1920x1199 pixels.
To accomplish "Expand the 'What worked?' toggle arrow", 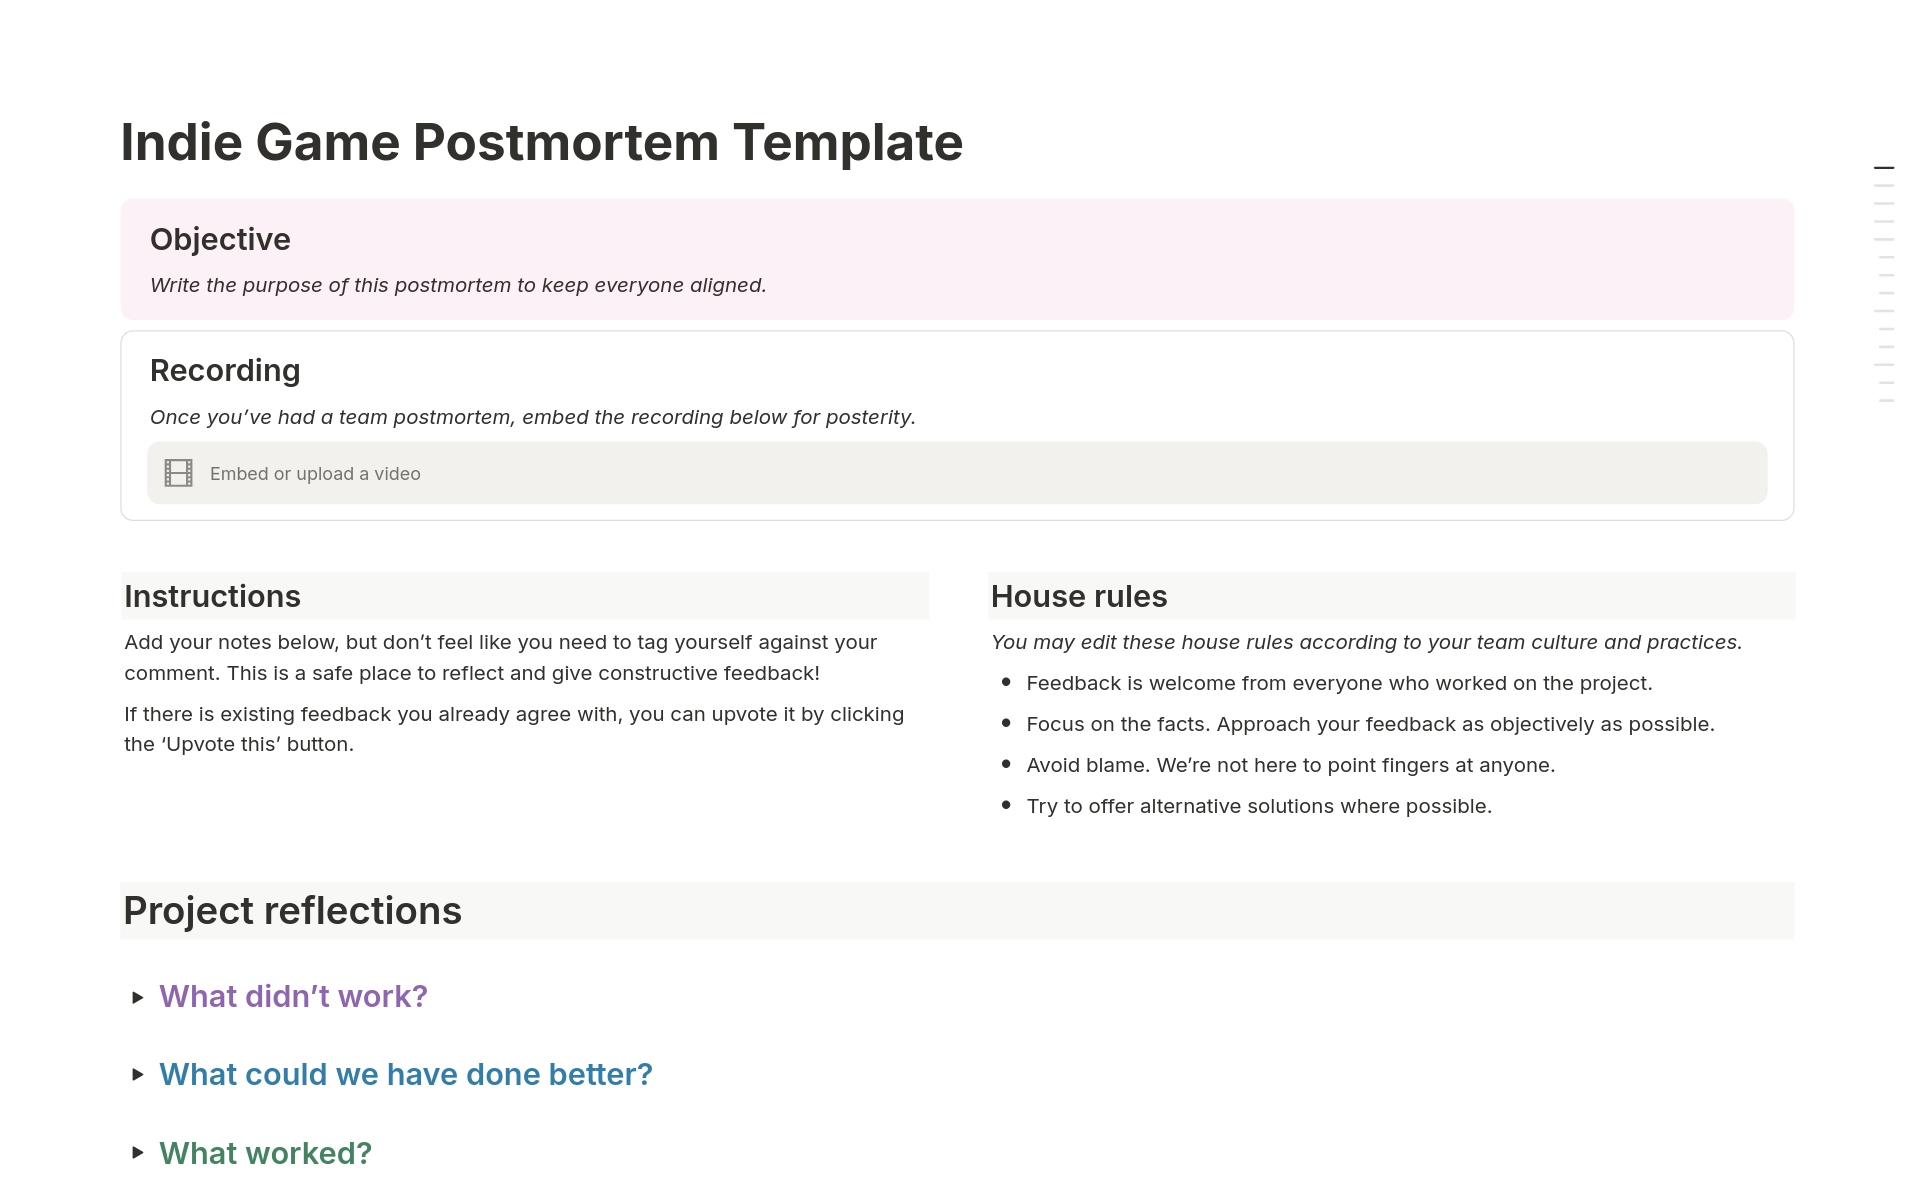I will 138,1153.
